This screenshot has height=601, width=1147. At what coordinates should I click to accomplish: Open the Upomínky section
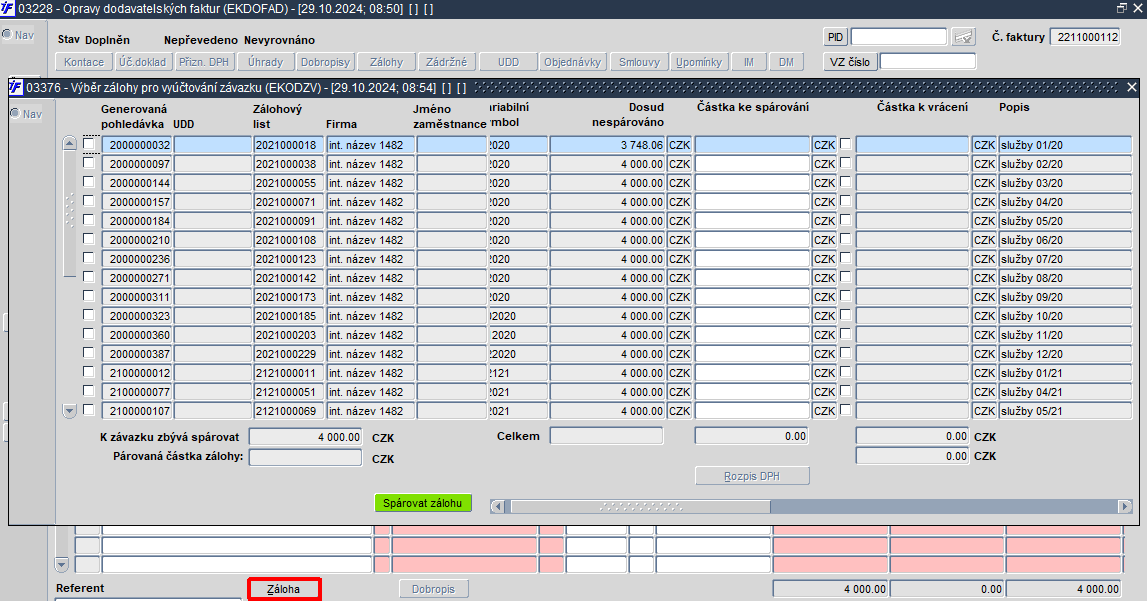coord(699,62)
